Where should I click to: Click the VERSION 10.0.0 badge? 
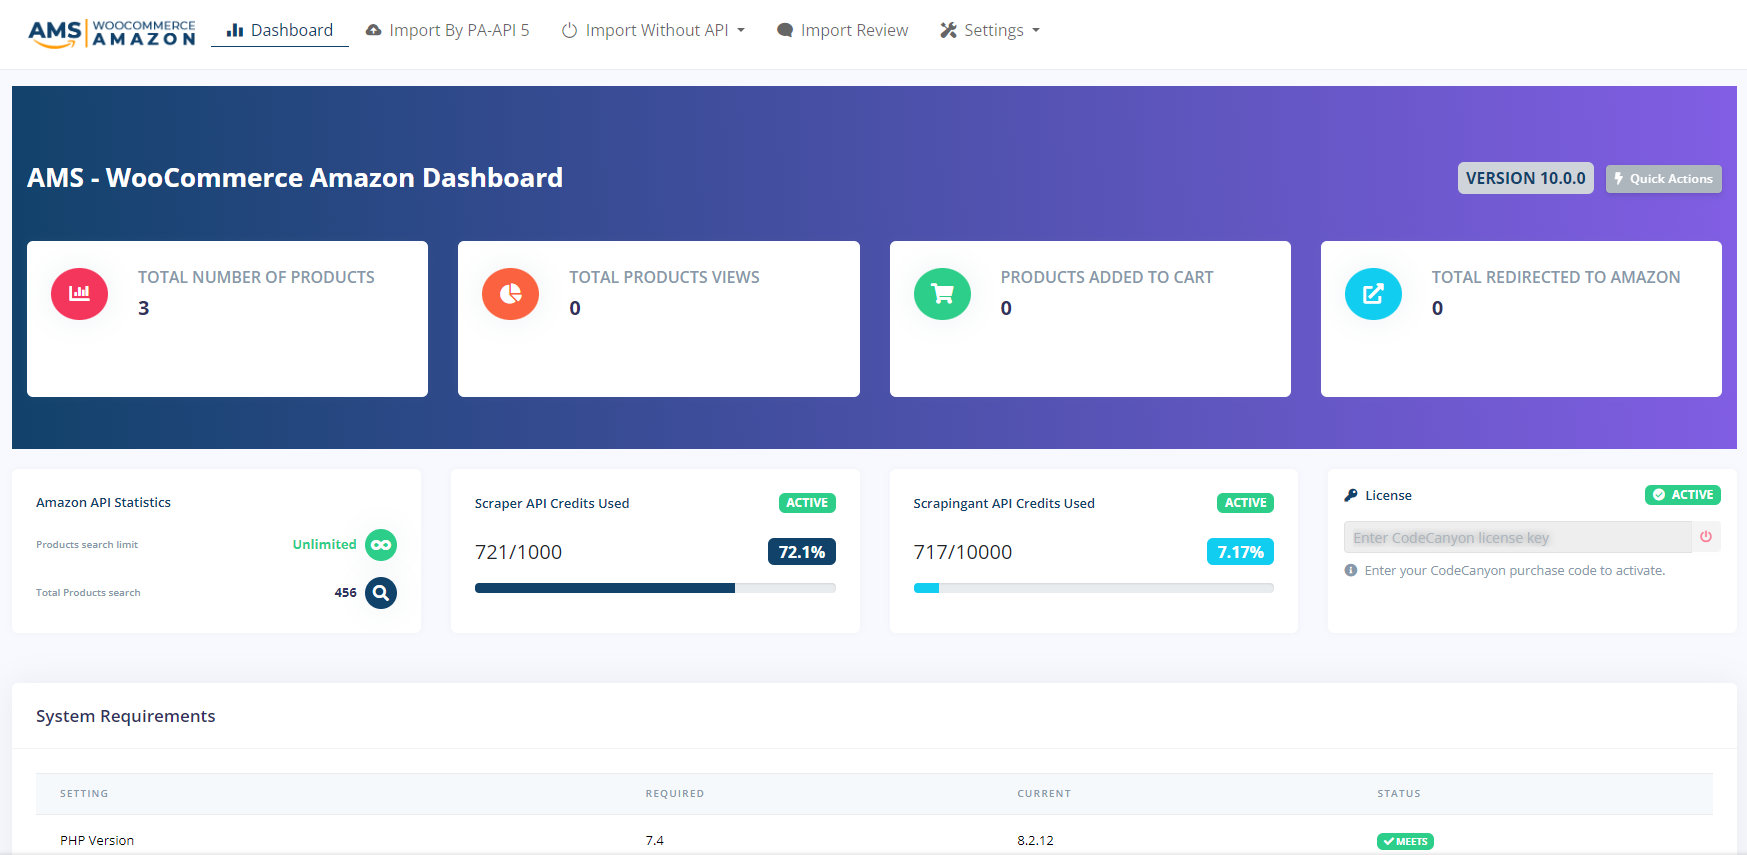(1526, 178)
